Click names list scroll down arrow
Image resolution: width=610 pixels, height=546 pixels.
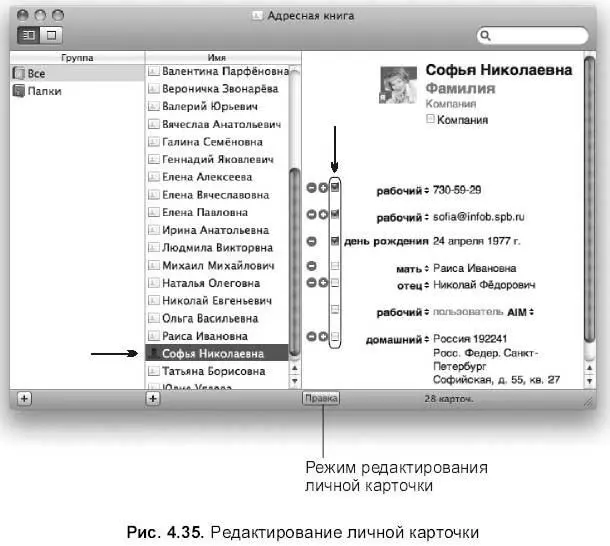click(x=294, y=381)
